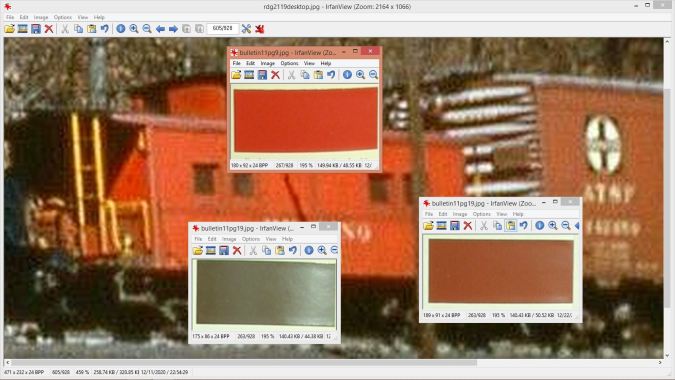Click the Zoom In magnifier in main toolbar
This screenshot has width=675, height=380.
(134, 29)
